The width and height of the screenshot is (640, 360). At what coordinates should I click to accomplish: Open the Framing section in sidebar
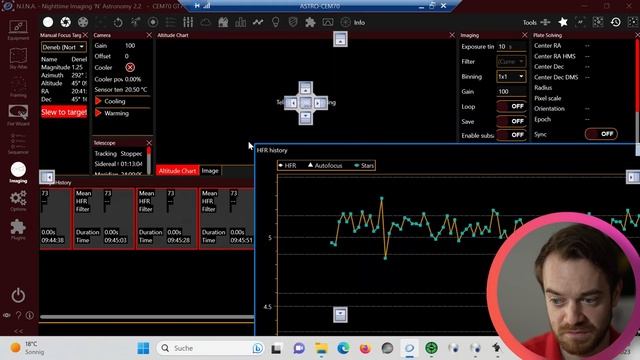tap(18, 87)
